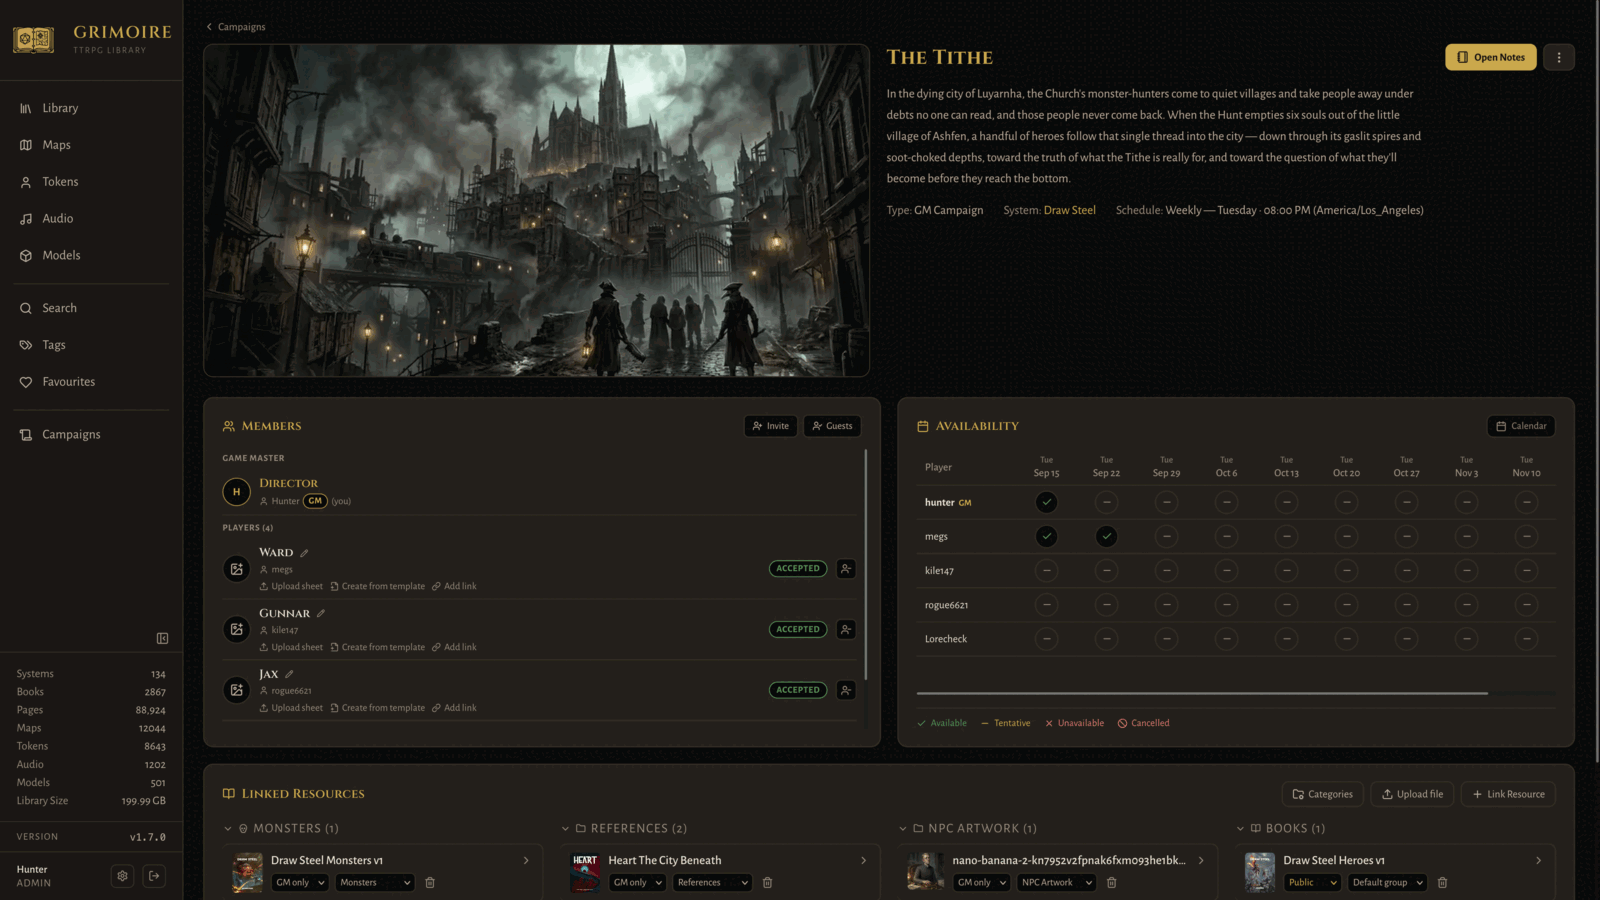Toggle megs availability for Sep 22

coord(1106,537)
